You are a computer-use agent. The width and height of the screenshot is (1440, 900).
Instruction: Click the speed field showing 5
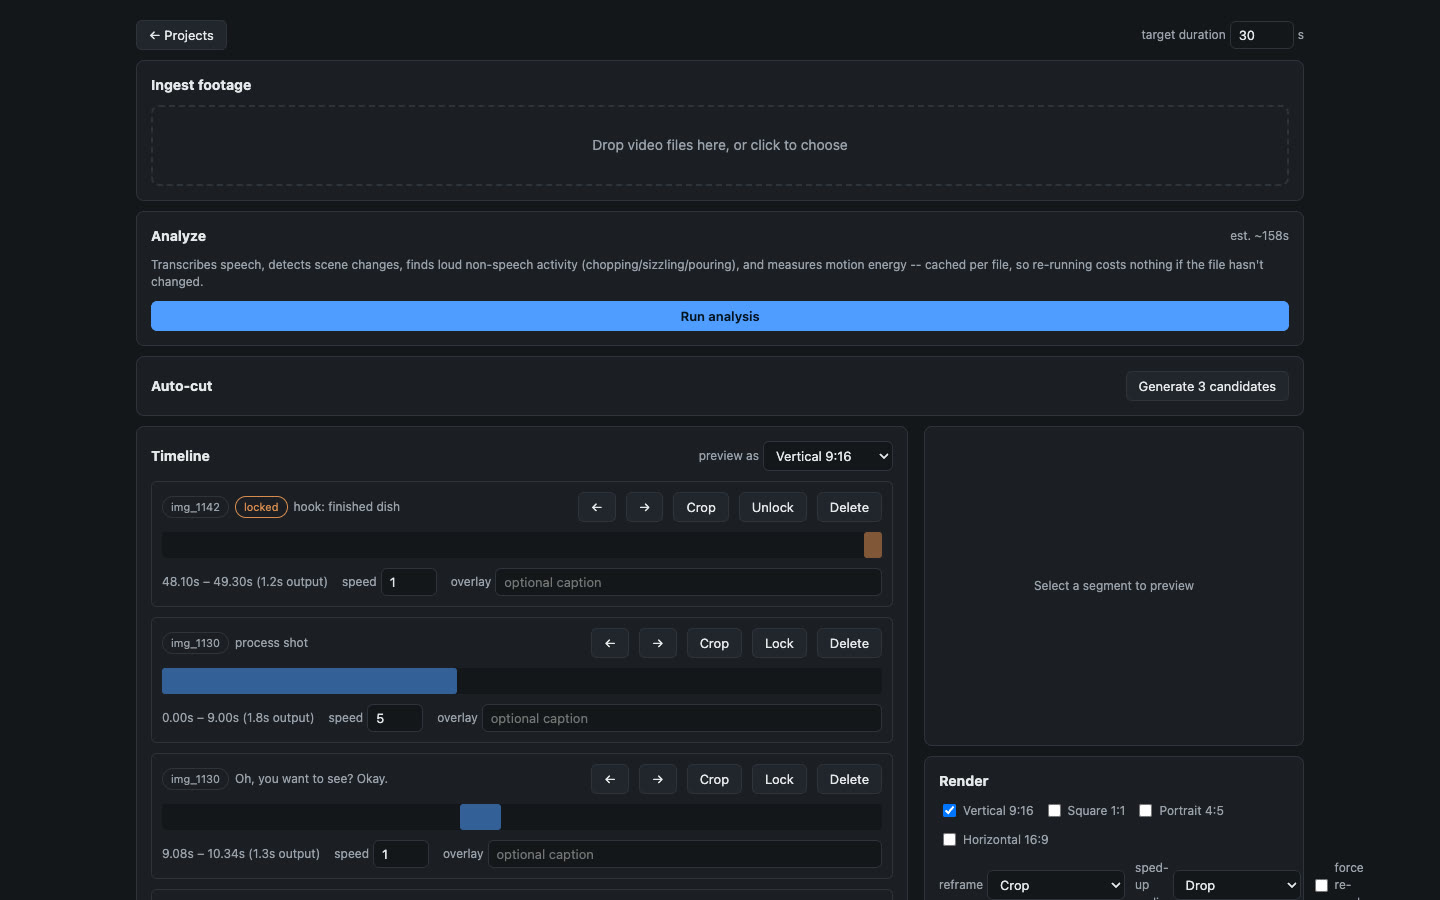pos(394,718)
